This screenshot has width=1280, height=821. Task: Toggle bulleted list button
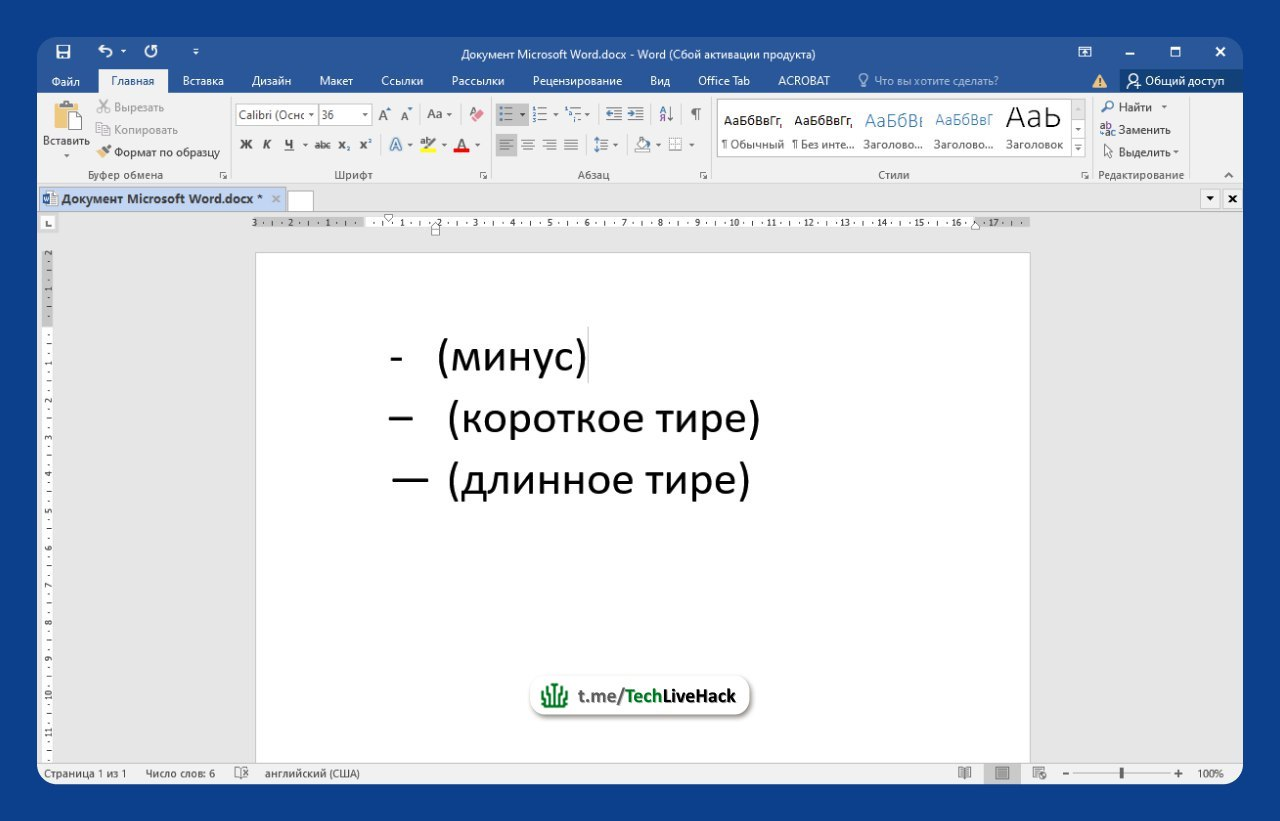[506, 114]
